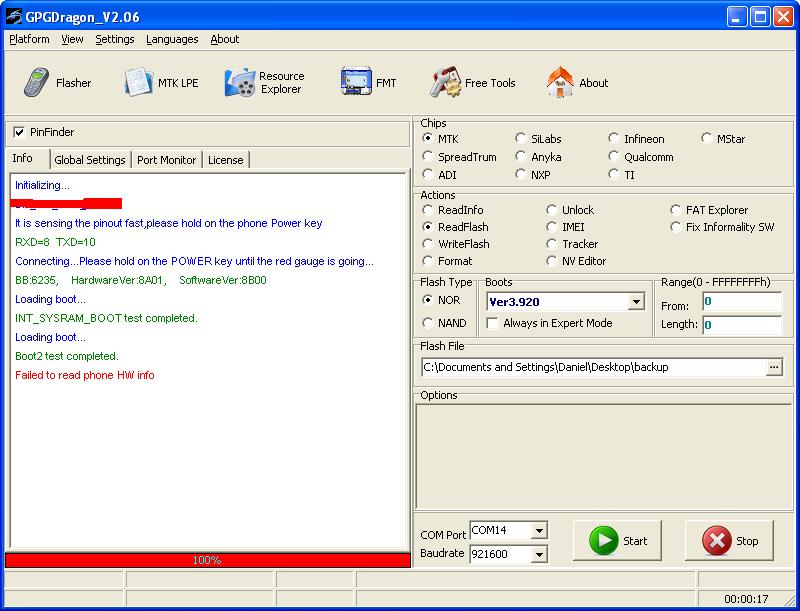The image size is (800, 611).
Task: Select the Tracker action
Action: point(551,244)
